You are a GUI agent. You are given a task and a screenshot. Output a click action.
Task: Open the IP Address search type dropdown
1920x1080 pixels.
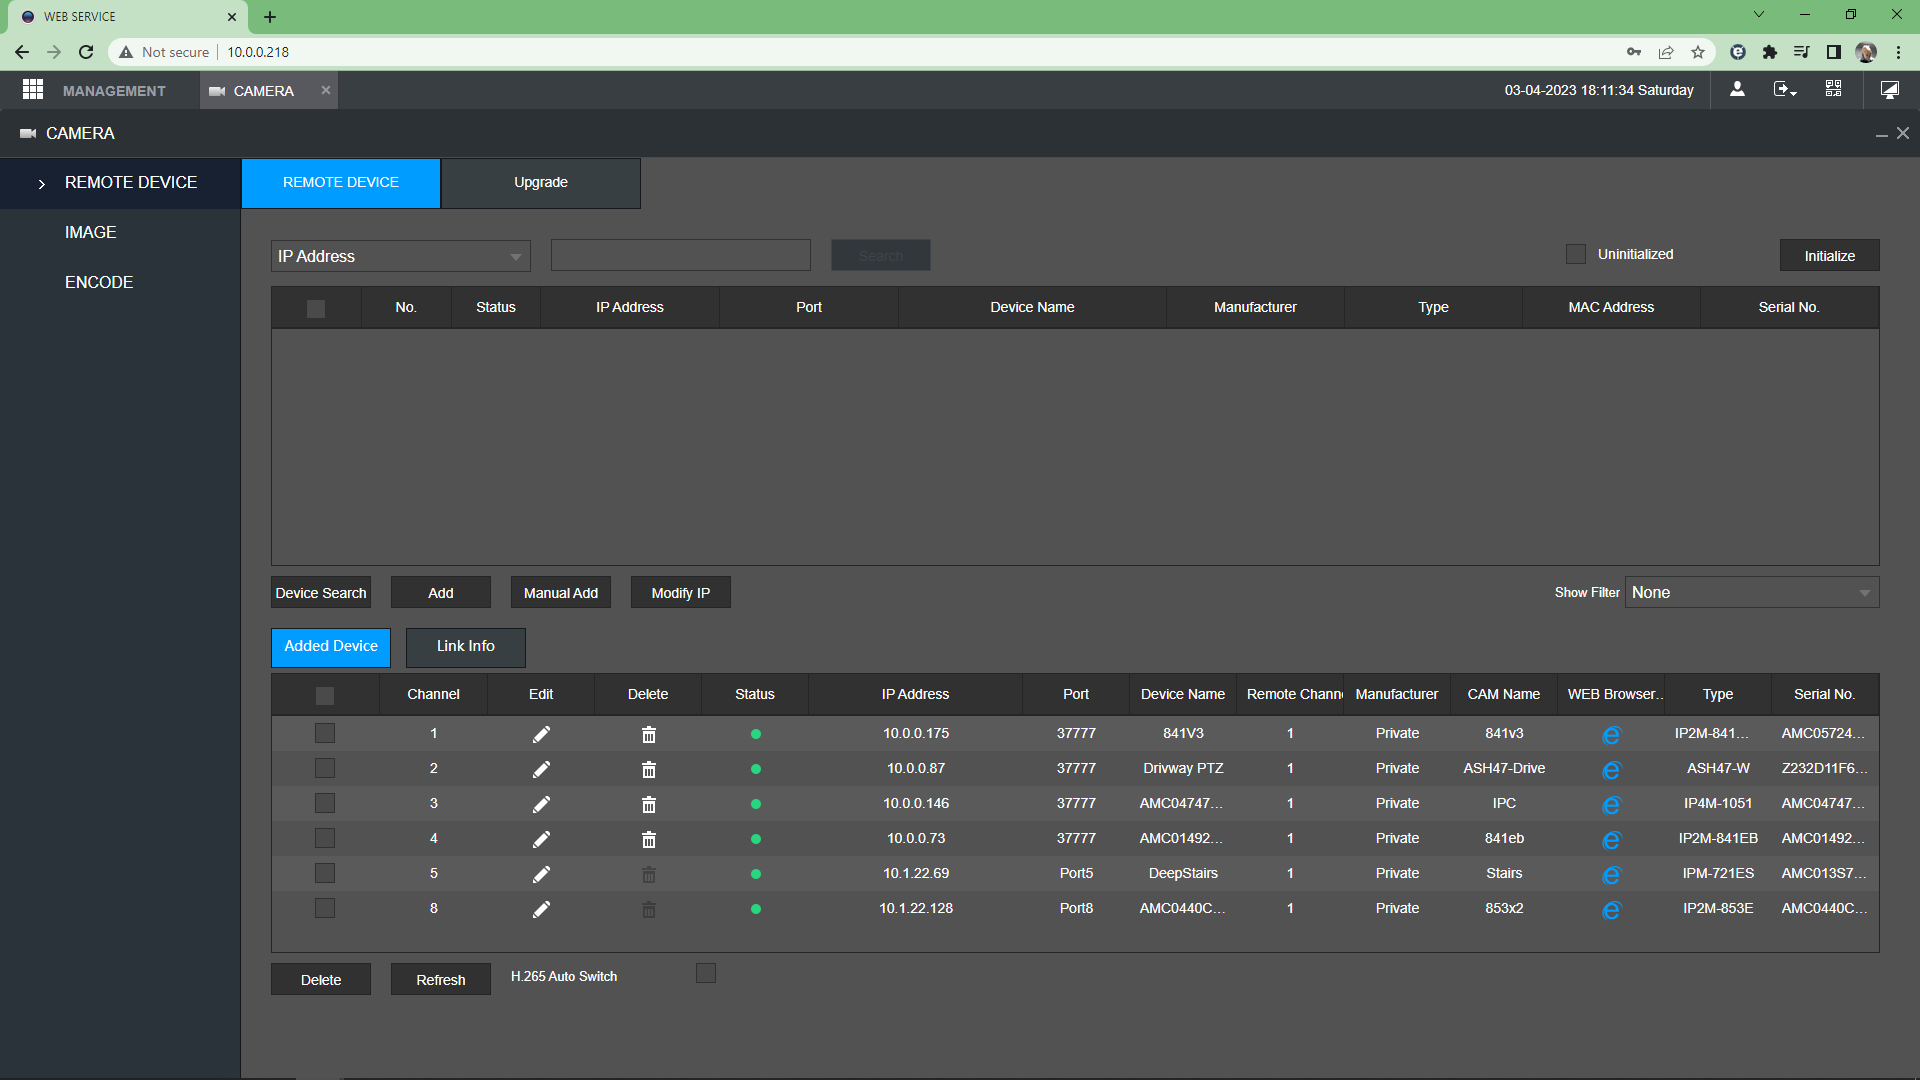click(x=400, y=256)
